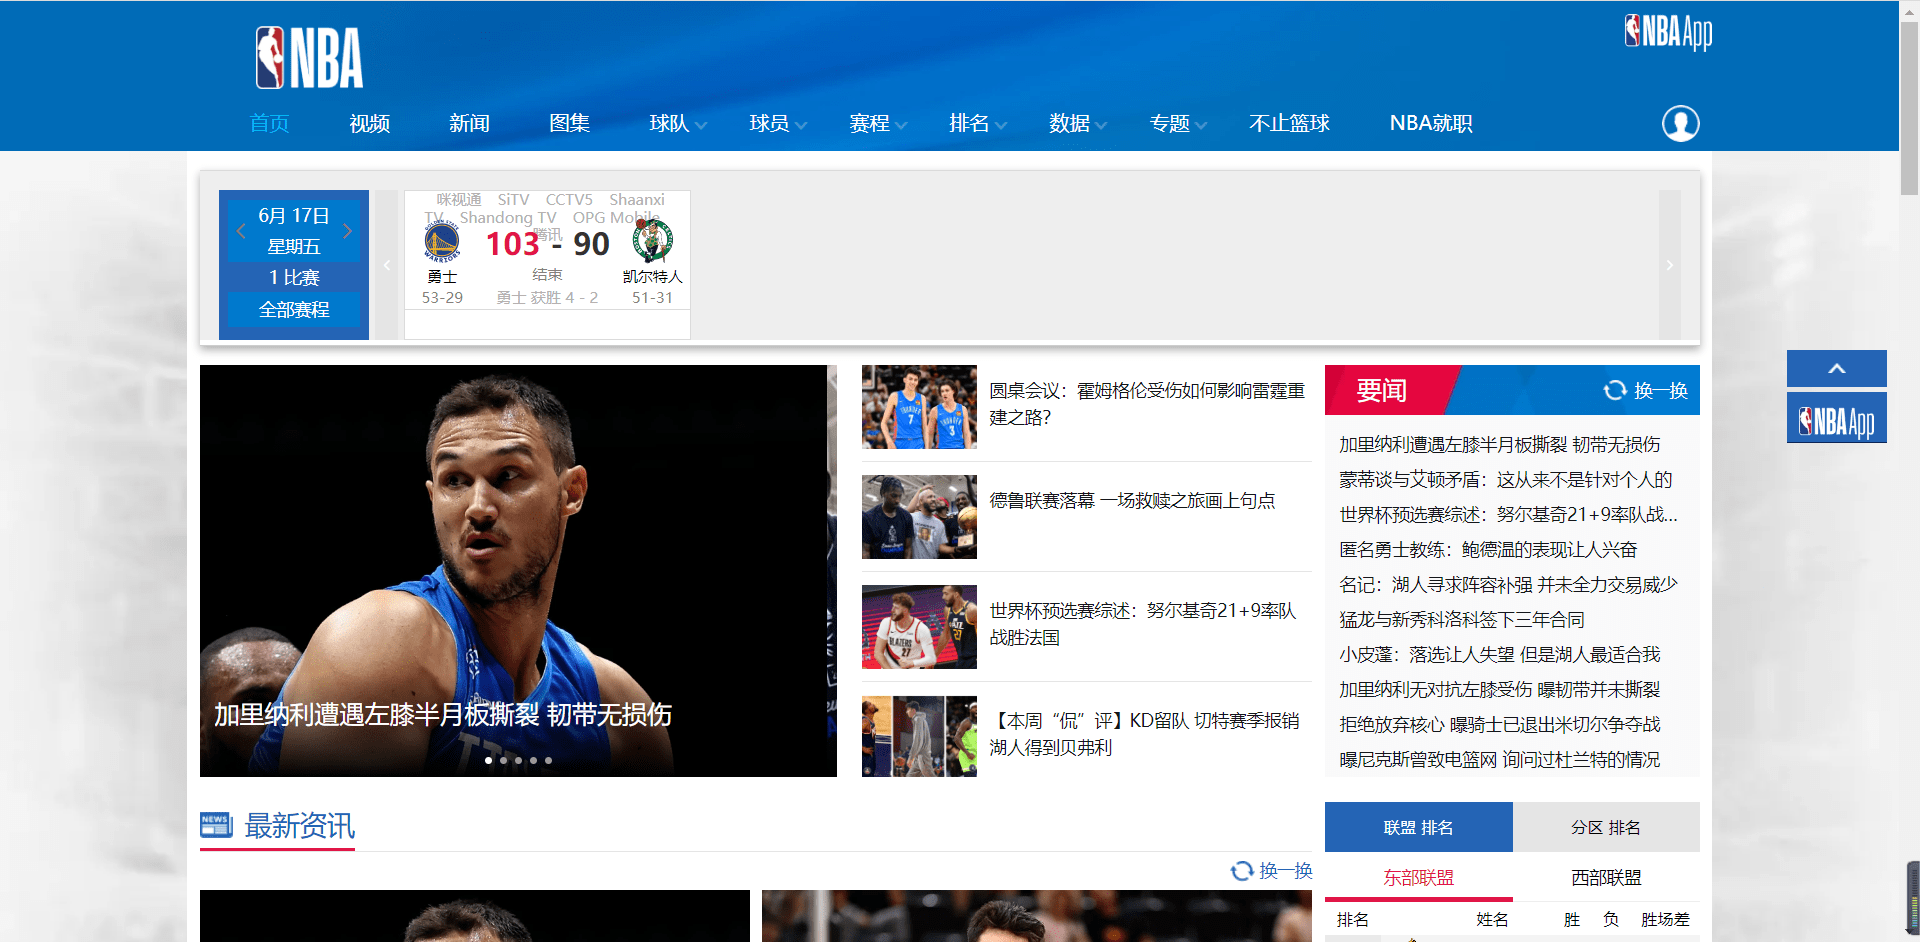Screen dimensions: 1920x942
Task: Open the NBA App link at top right
Action: point(1668,32)
